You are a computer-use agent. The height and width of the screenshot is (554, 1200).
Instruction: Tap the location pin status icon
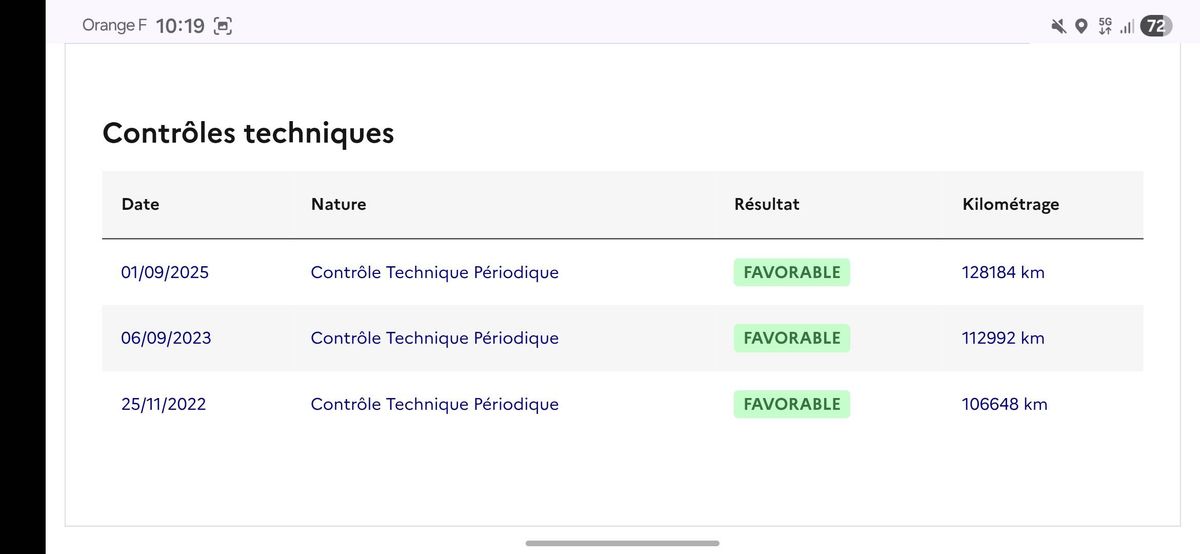coord(1081,27)
